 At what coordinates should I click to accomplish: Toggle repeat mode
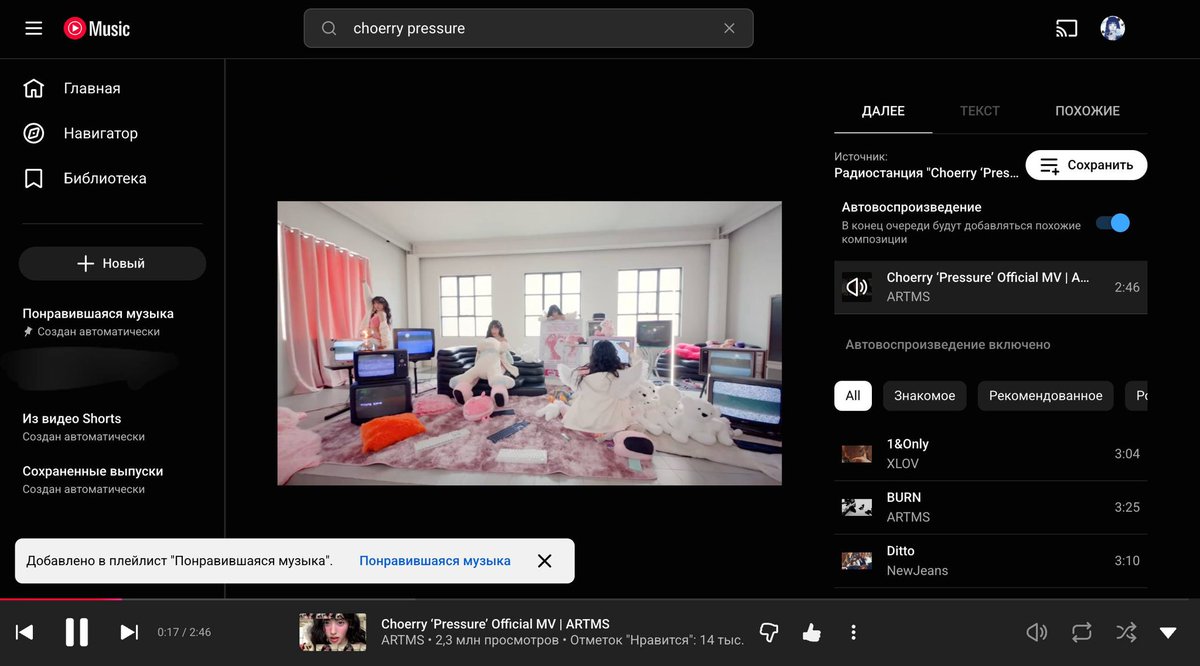pyautogui.click(x=1081, y=632)
